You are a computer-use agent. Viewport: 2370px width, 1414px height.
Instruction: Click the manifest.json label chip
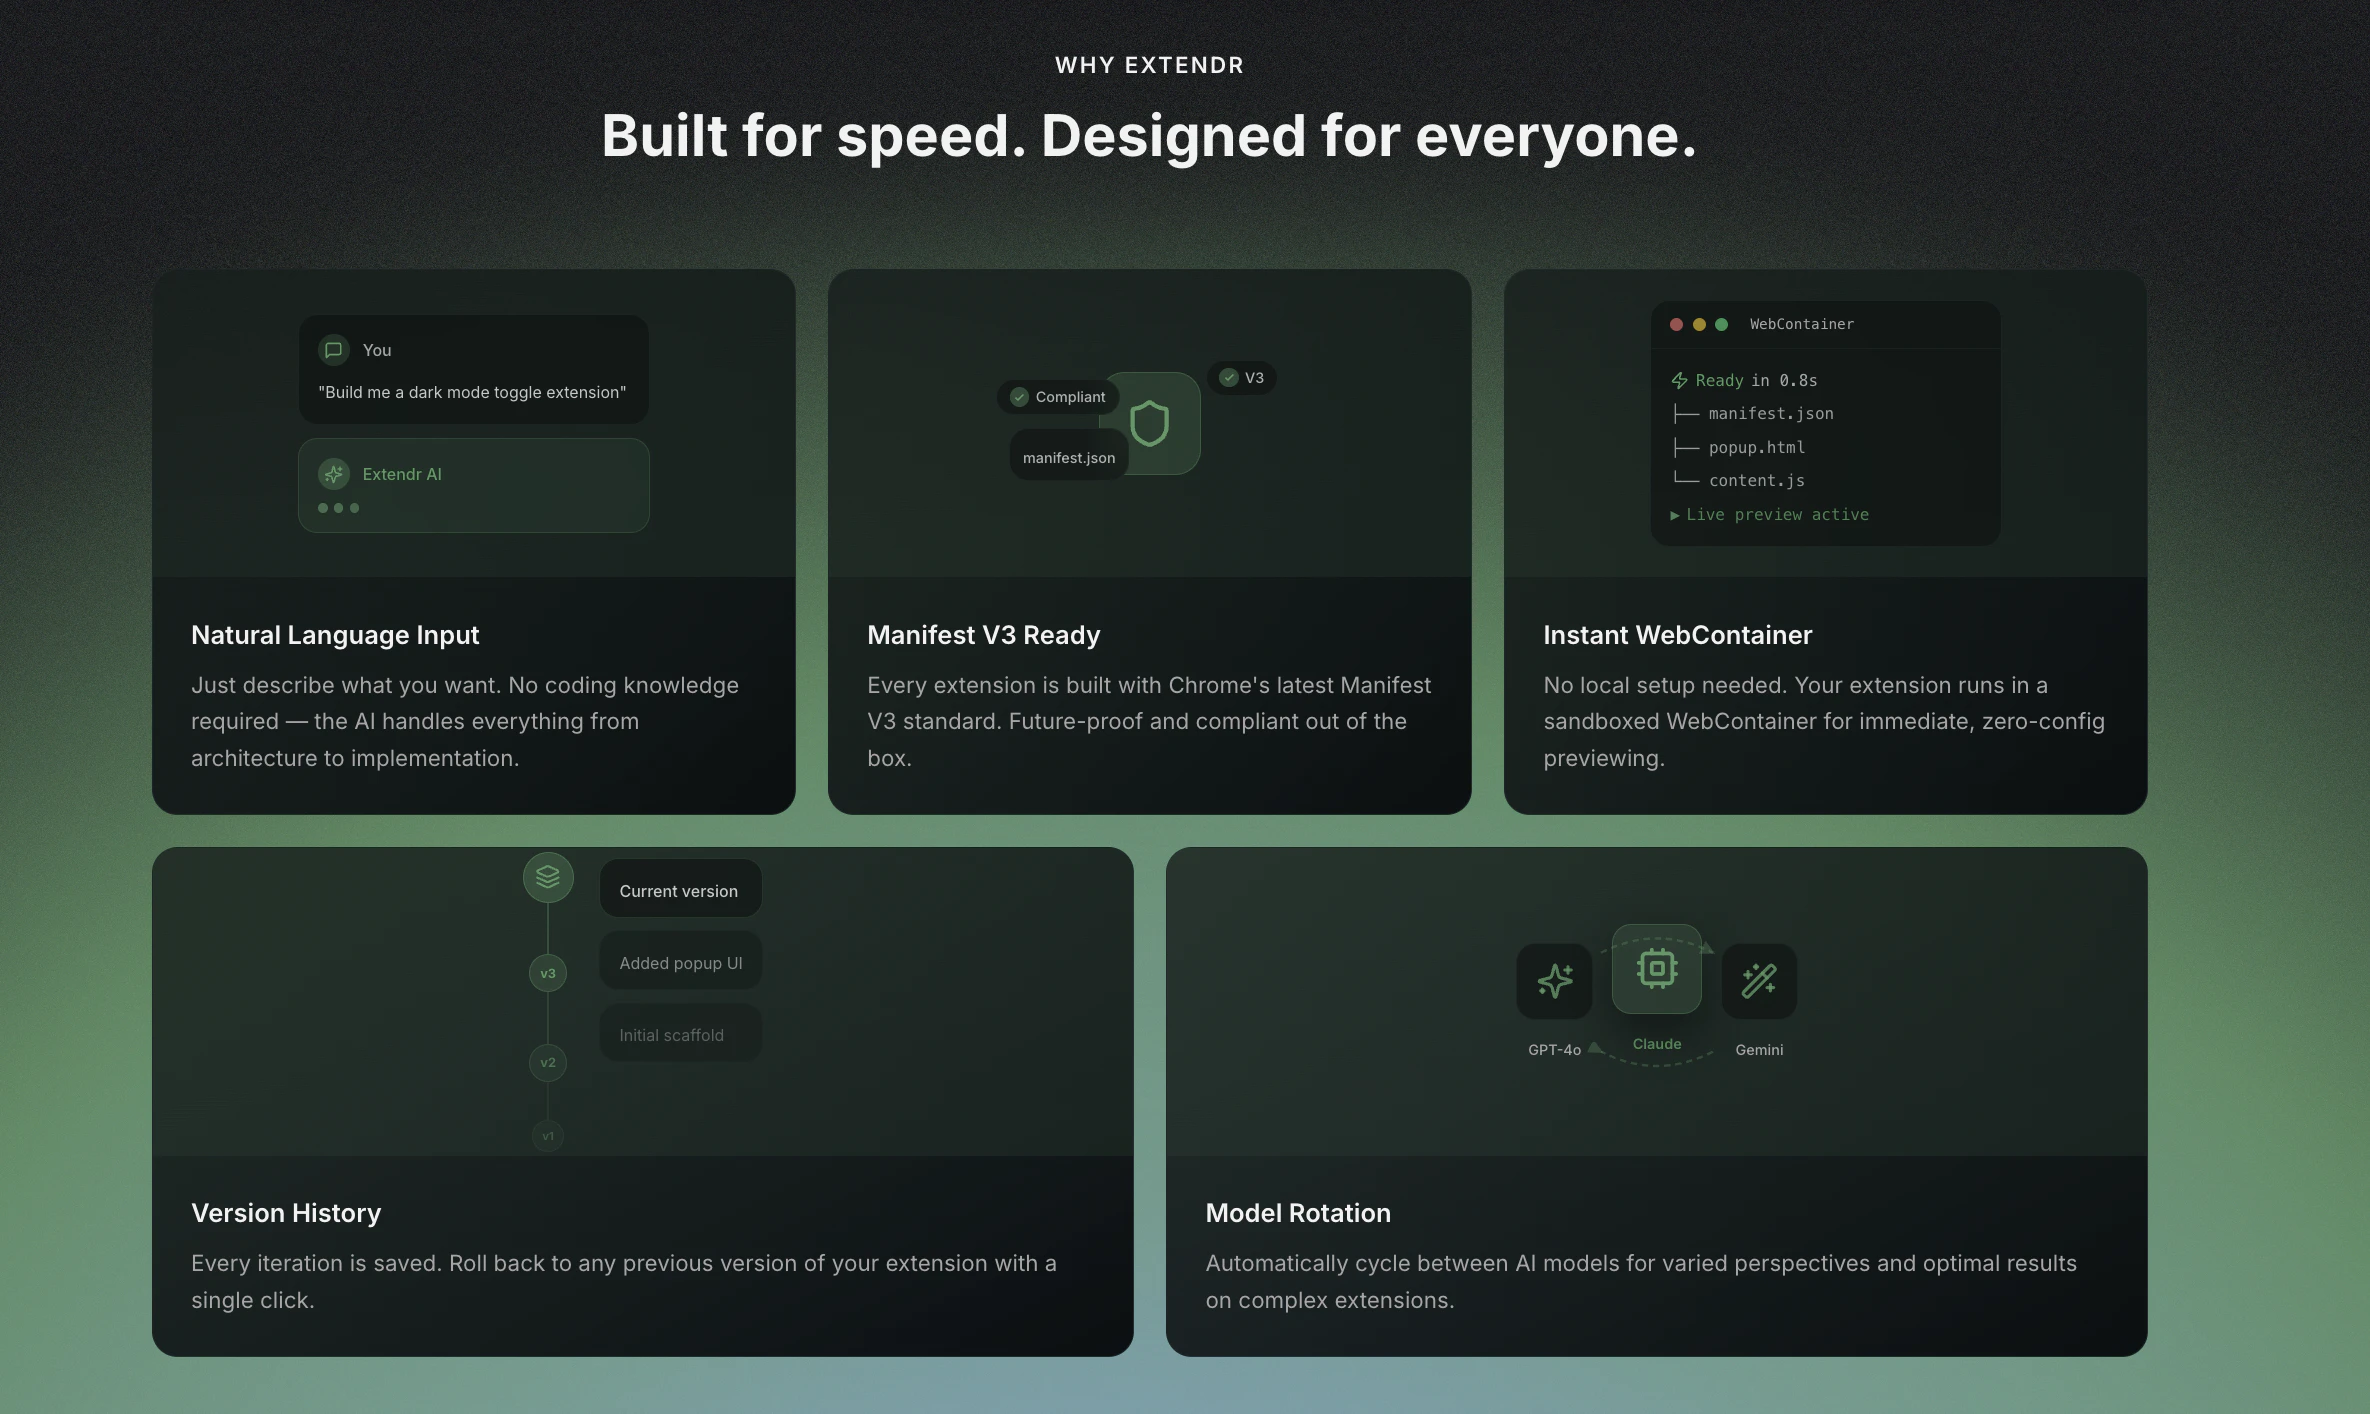[x=1068, y=457]
